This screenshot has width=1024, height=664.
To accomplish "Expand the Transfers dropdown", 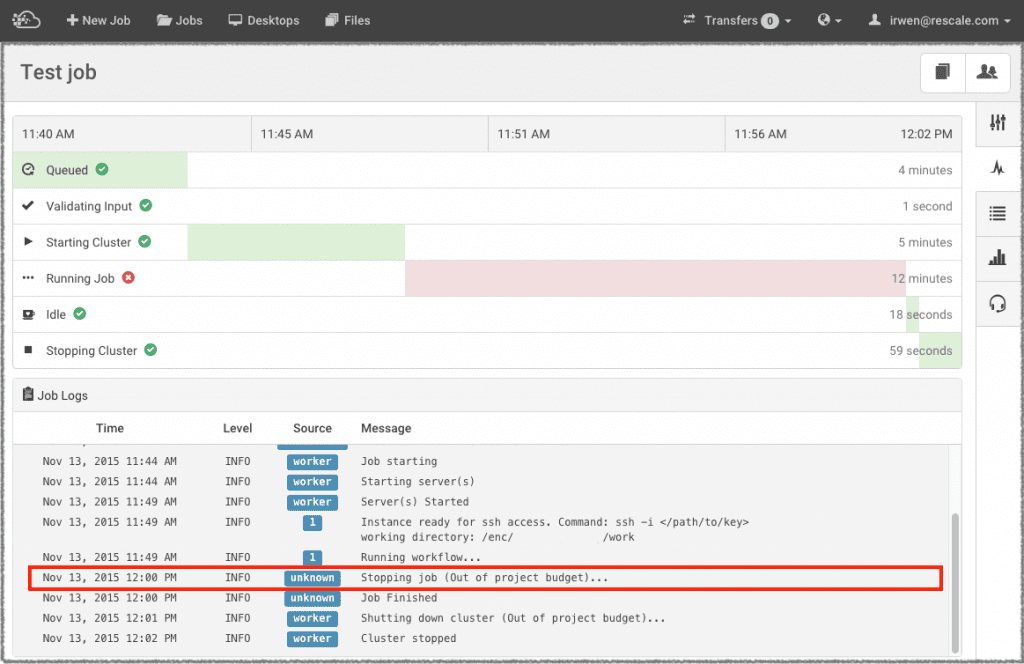I will [x=737, y=20].
